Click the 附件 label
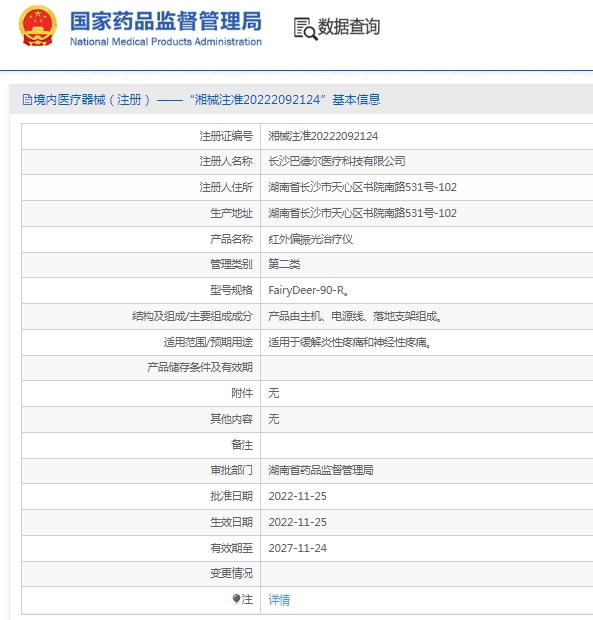 click(x=242, y=393)
